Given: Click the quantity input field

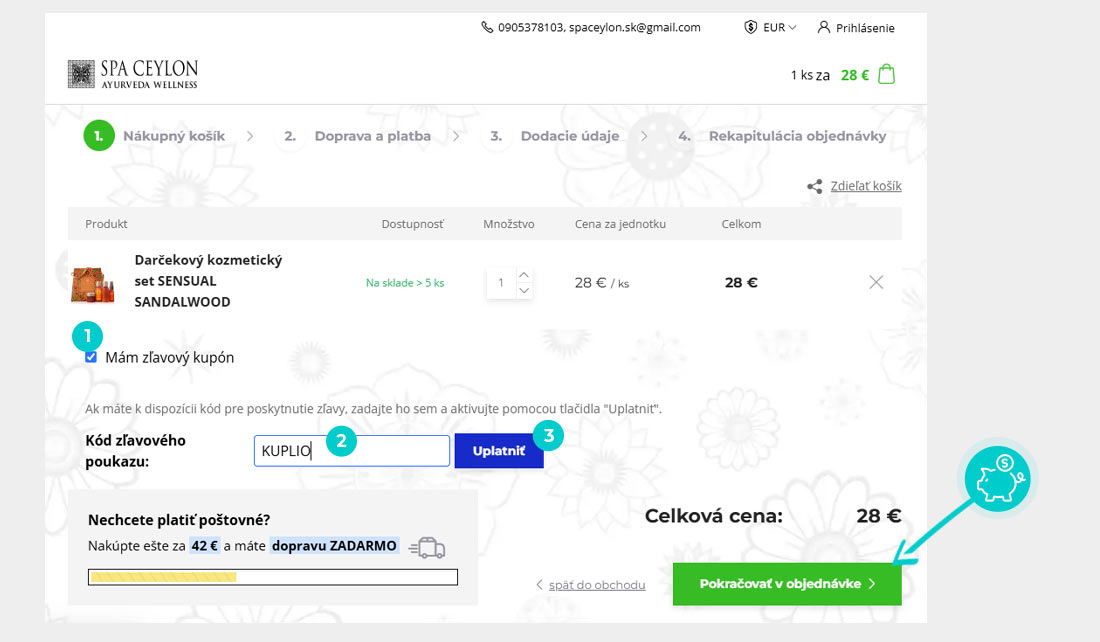Looking at the screenshot, I should (501, 283).
